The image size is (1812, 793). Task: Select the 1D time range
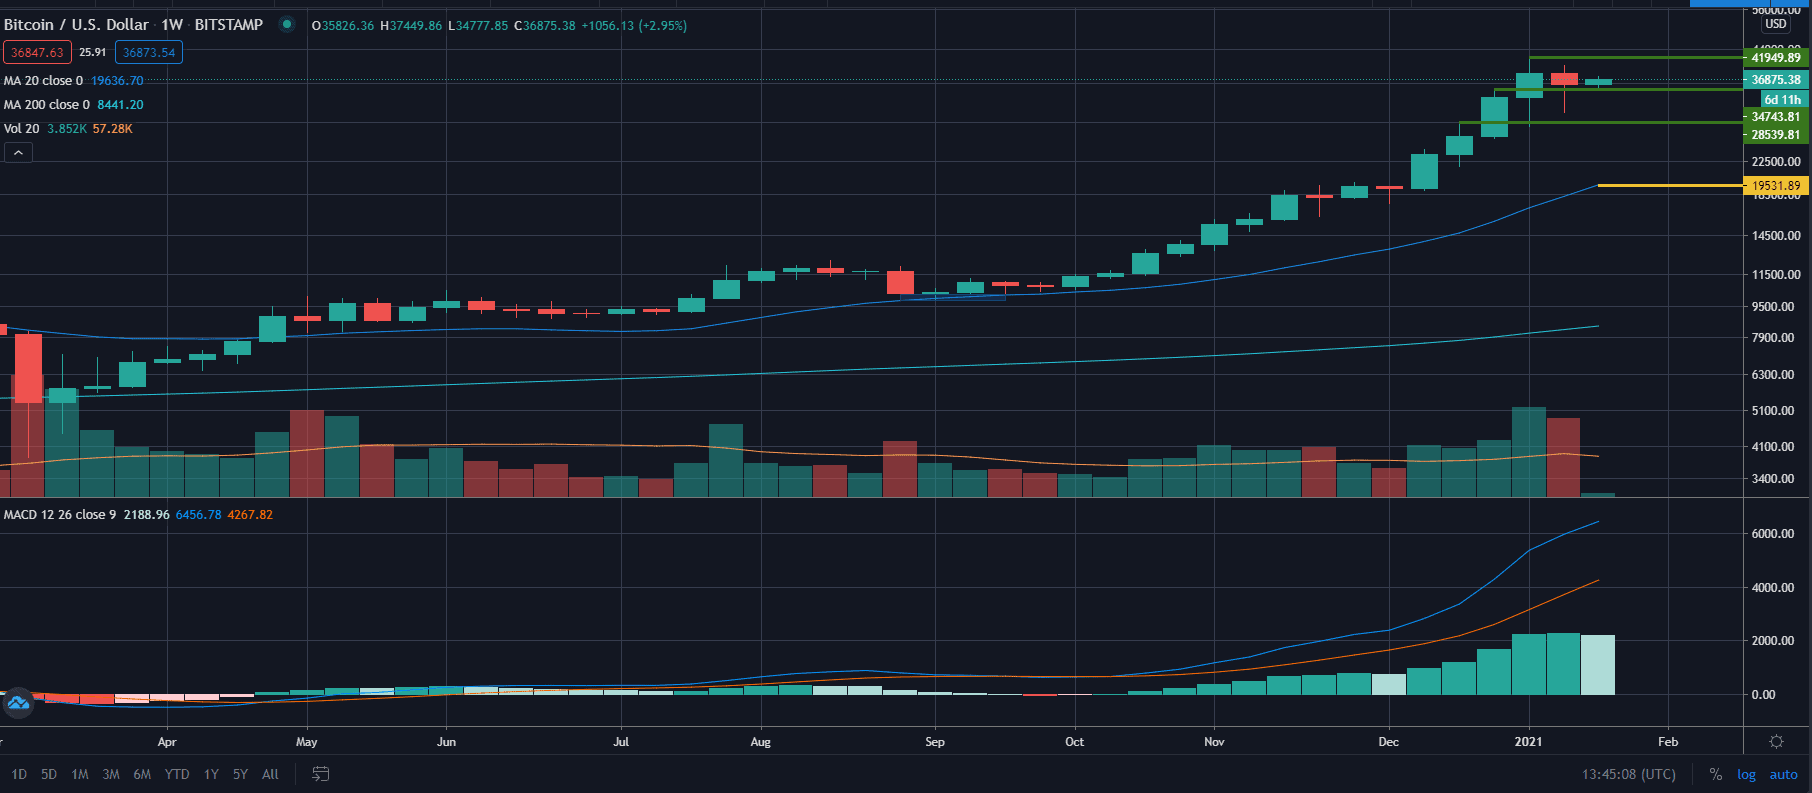point(19,774)
